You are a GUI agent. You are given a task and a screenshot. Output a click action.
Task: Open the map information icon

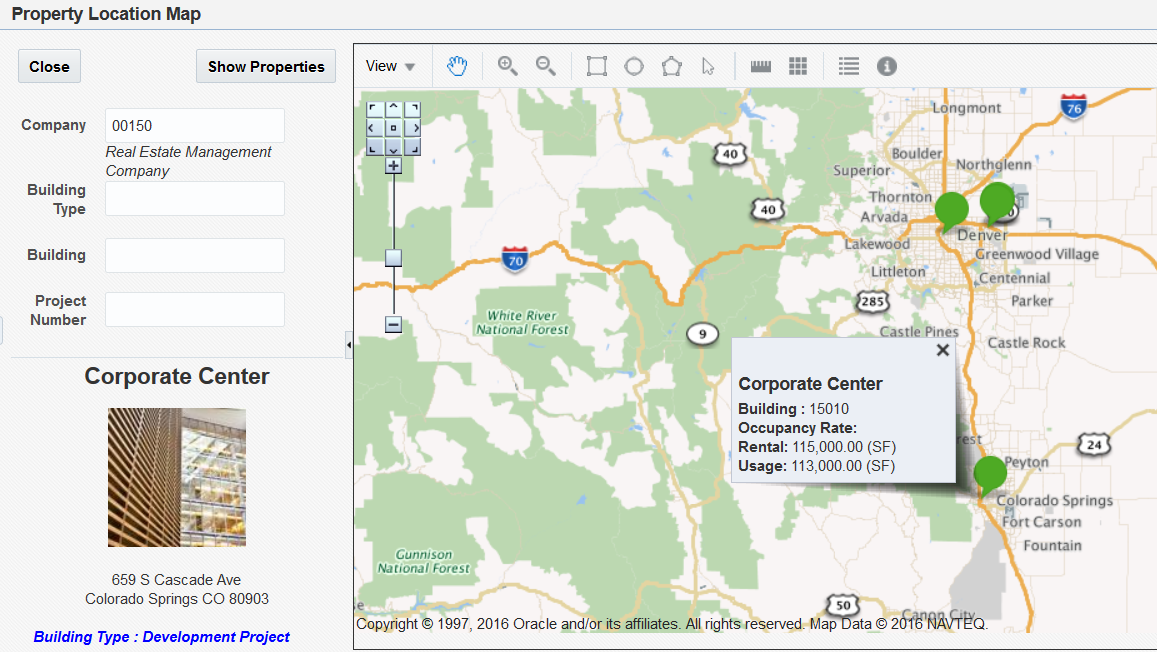click(x=887, y=66)
